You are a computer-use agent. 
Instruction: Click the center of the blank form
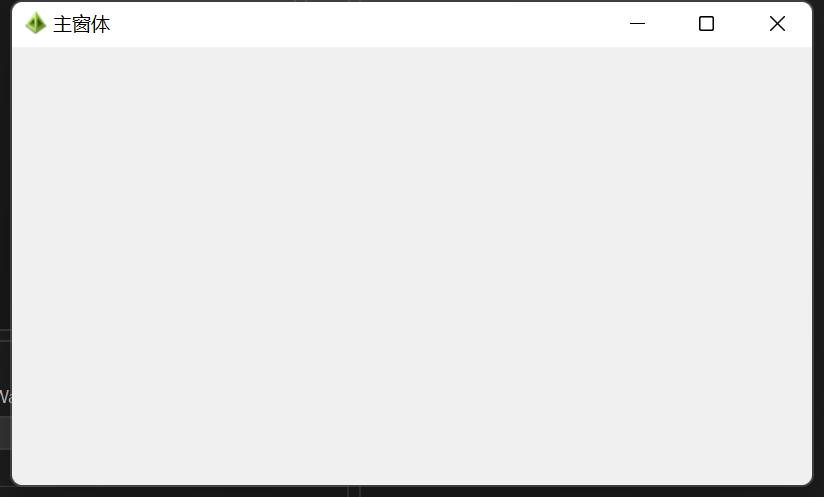(x=412, y=265)
